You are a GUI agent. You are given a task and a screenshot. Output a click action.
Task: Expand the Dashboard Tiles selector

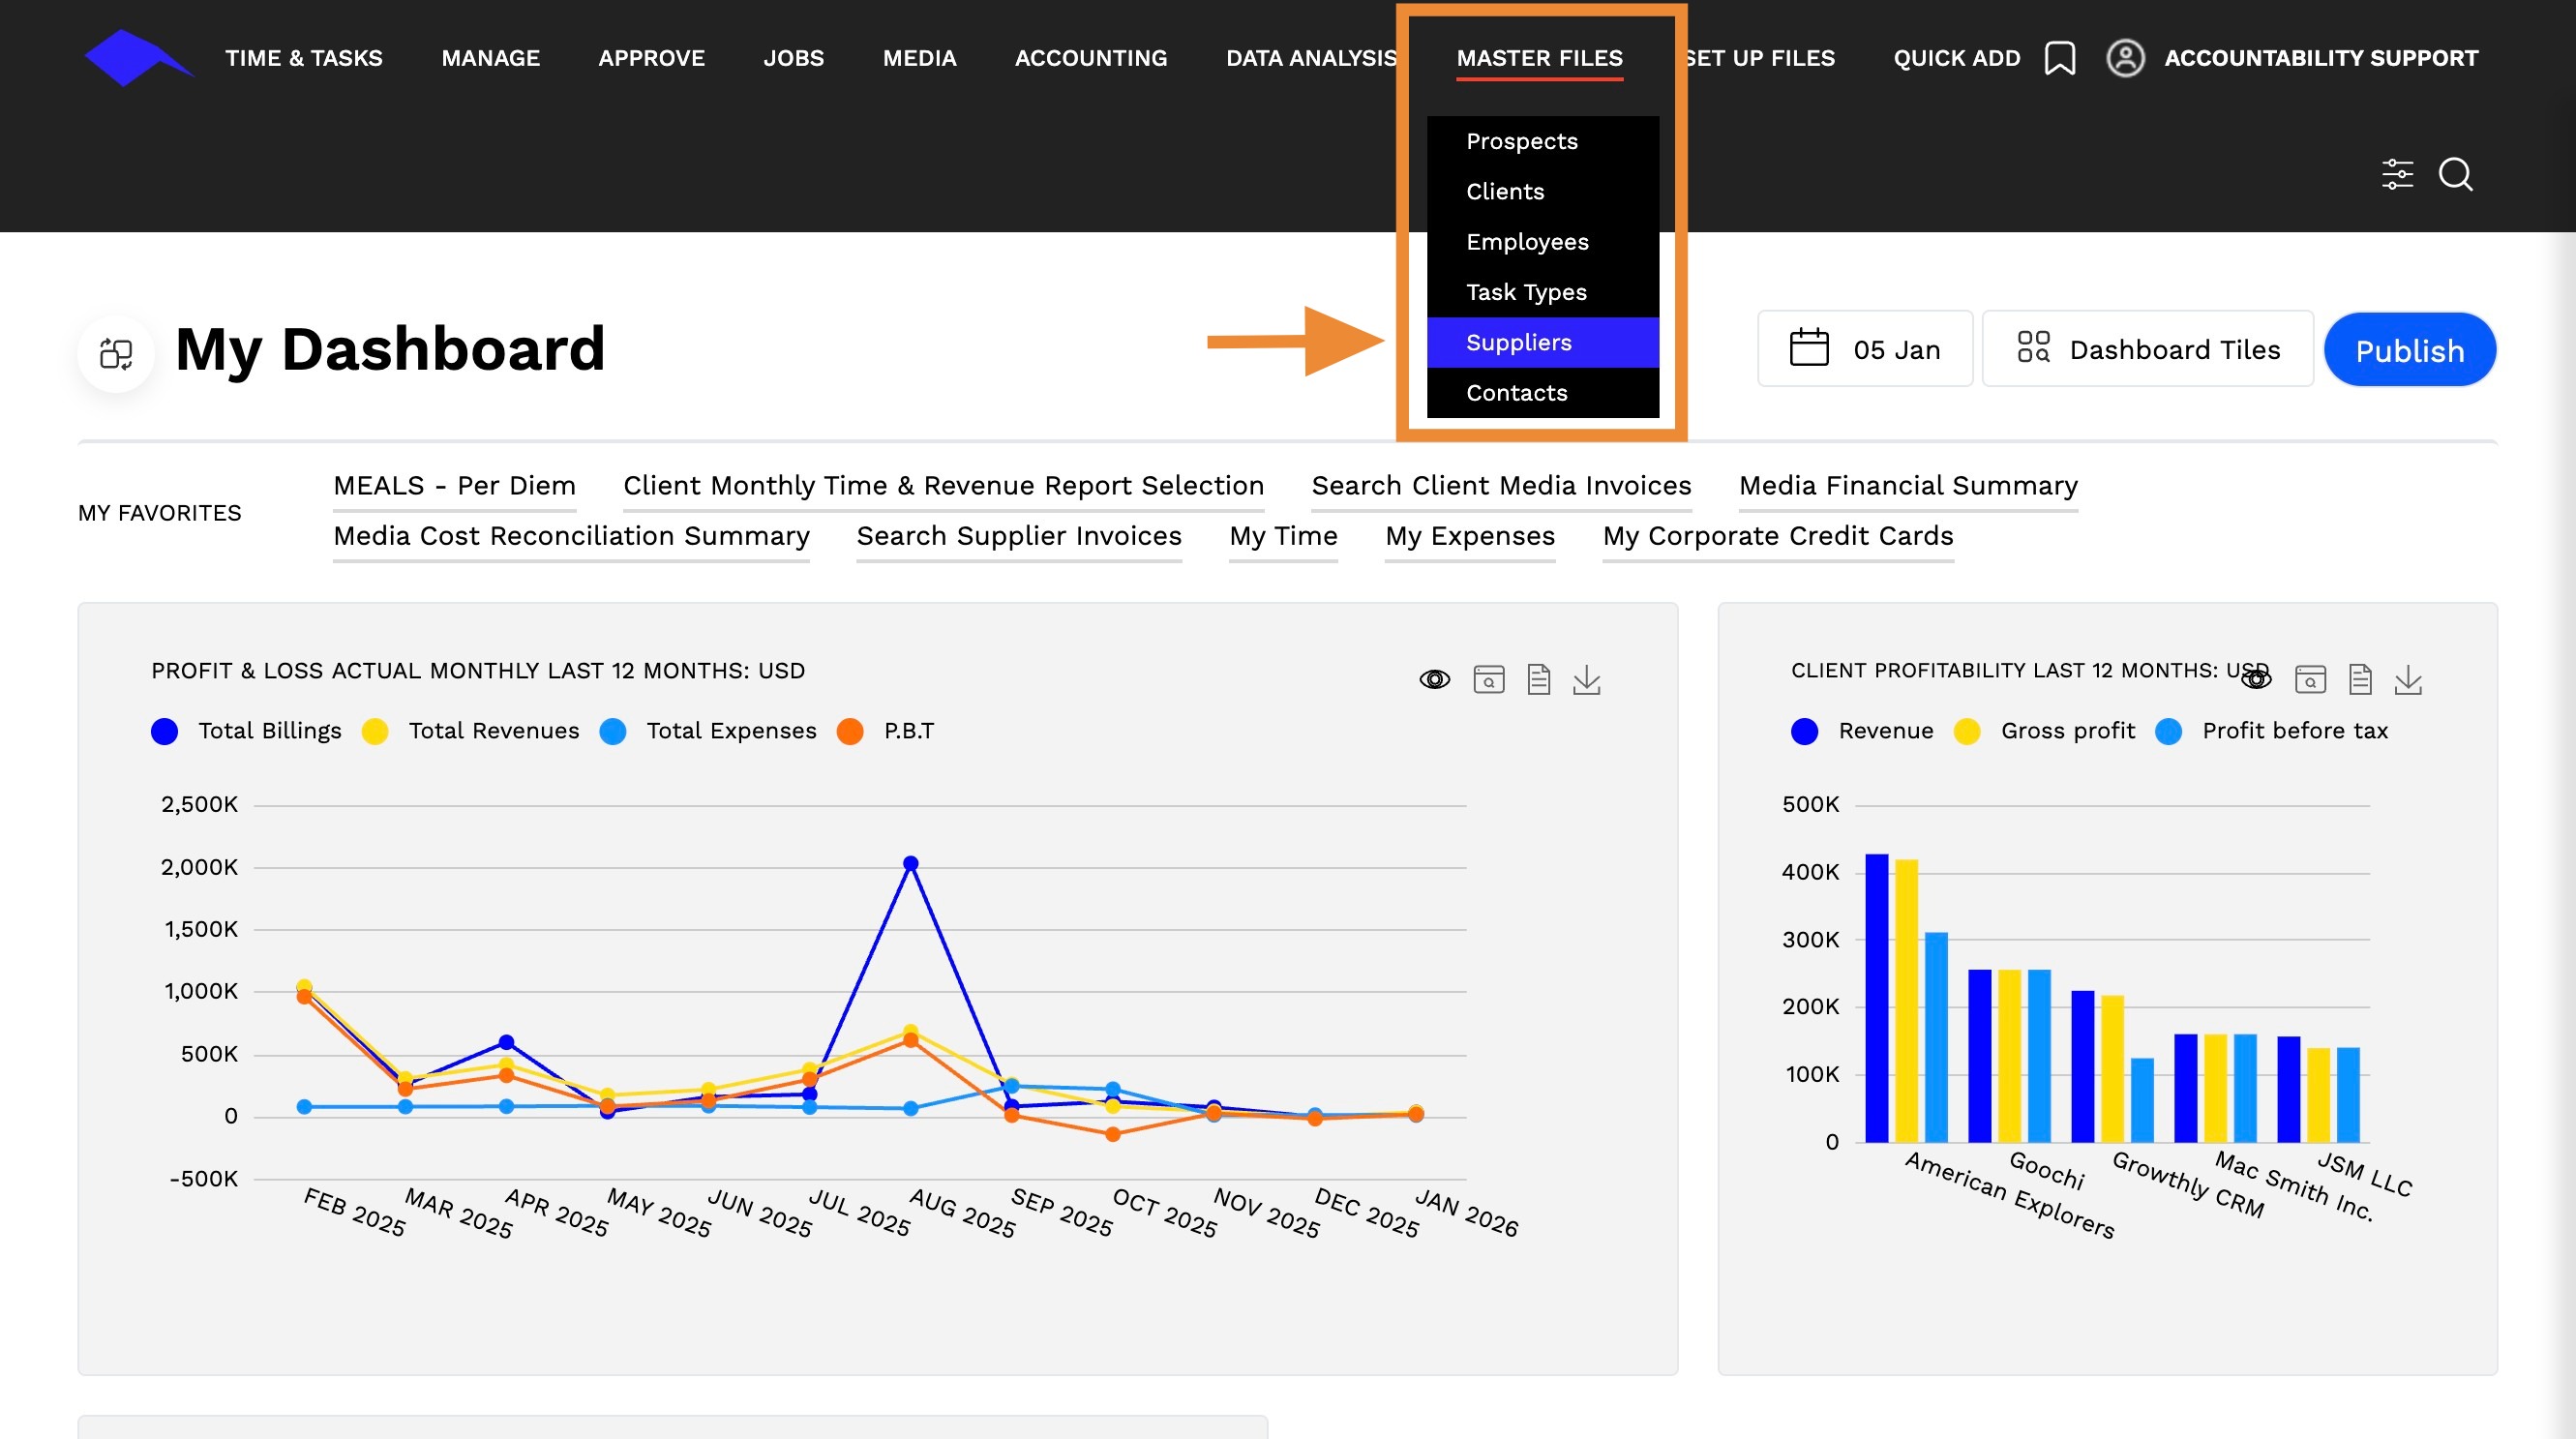pos(2148,349)
